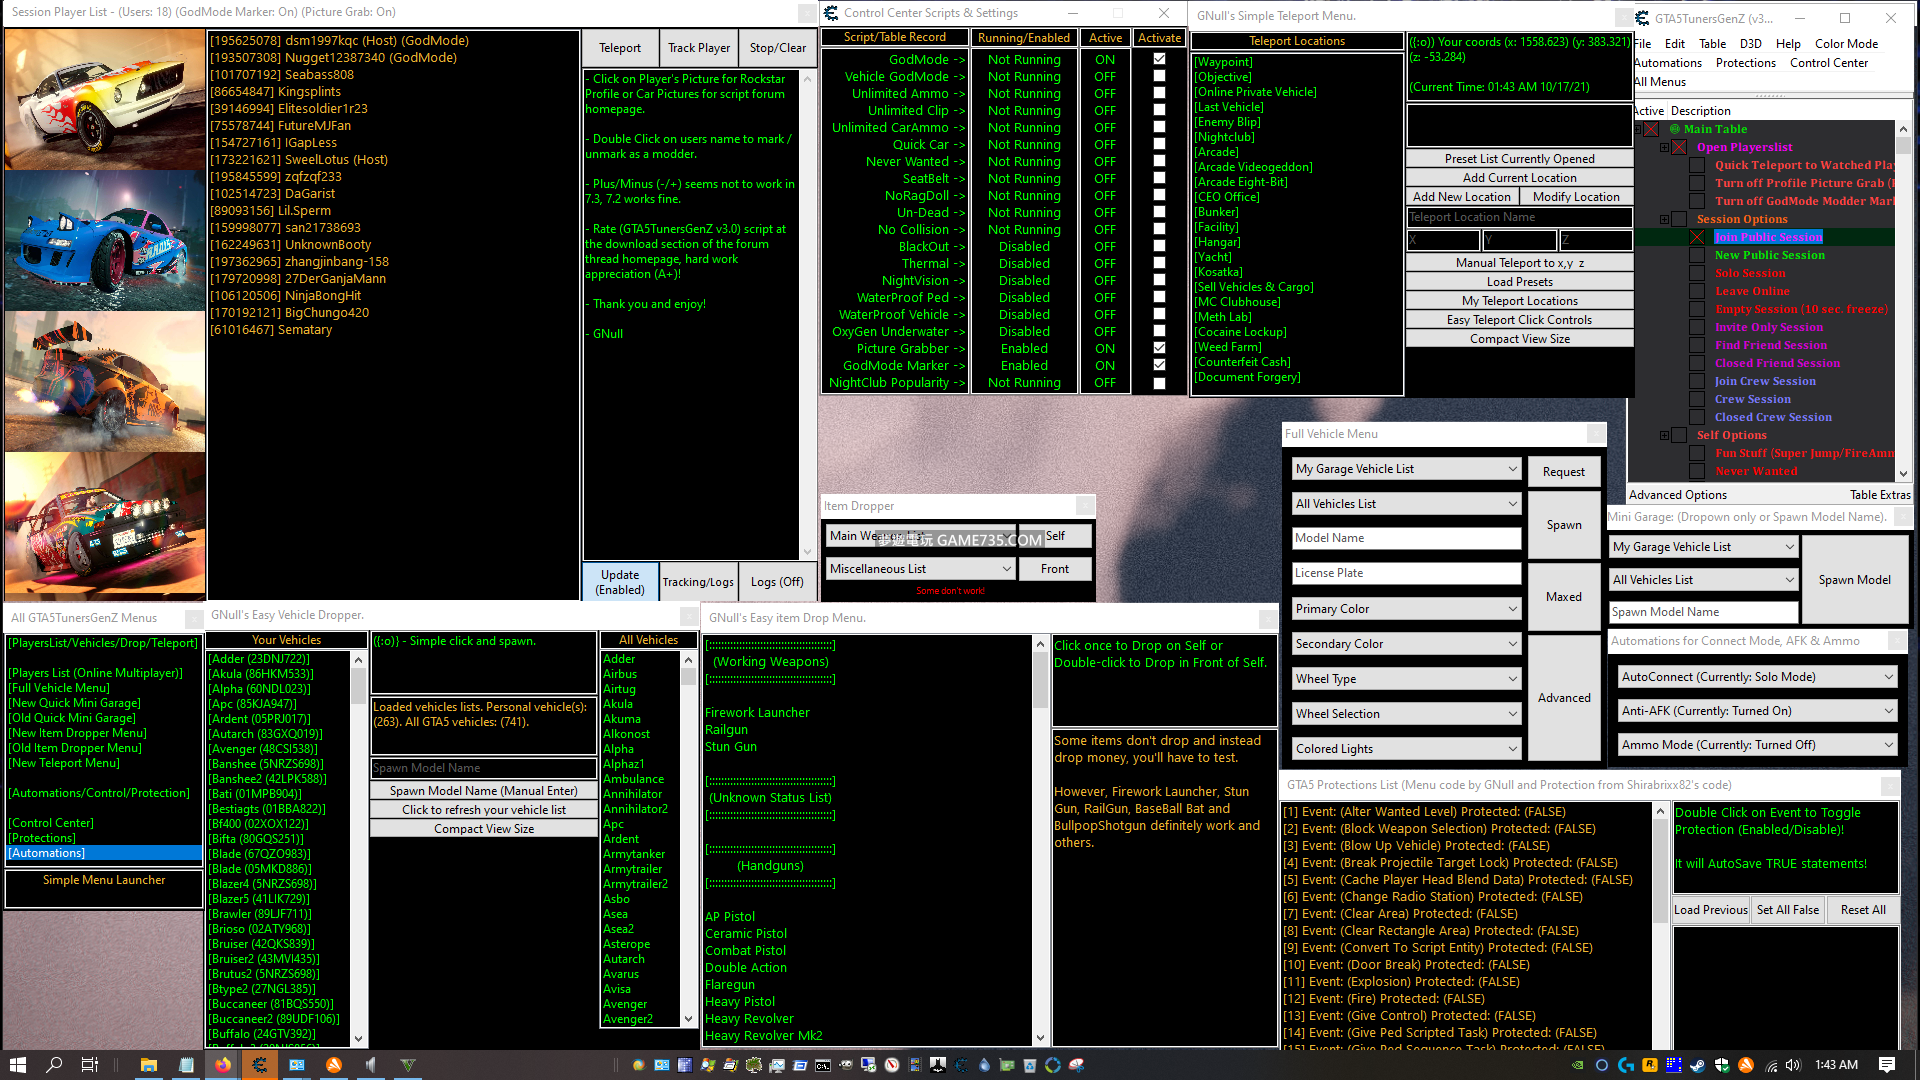Expand the AutoConnect mode dropdown
Viewport: 1920px width, 1080px height.
click(x=1757, y=677)
